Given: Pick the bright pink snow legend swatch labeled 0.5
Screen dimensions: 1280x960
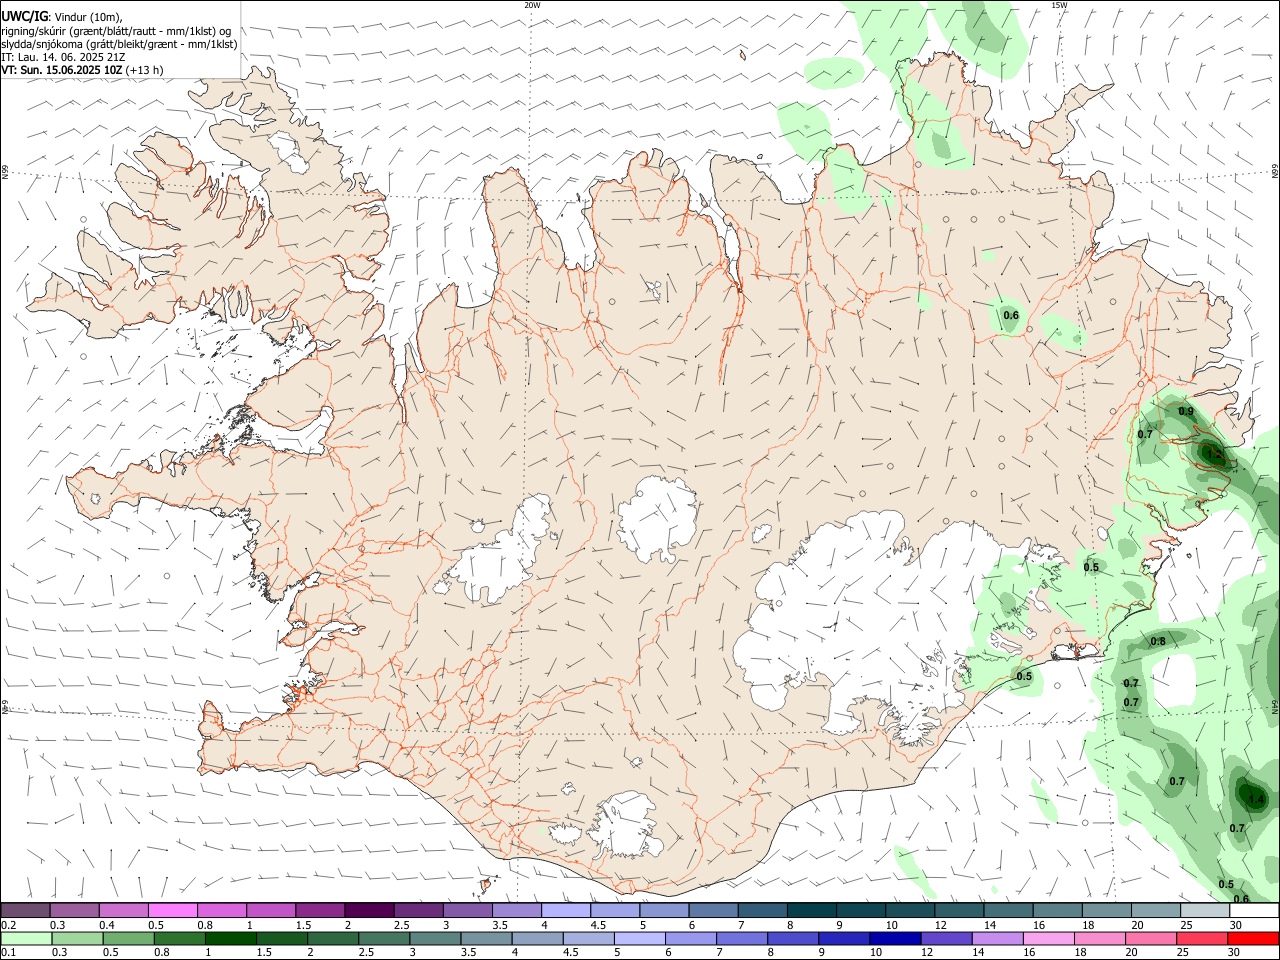Looking at the screenshot, I should 172,910.
